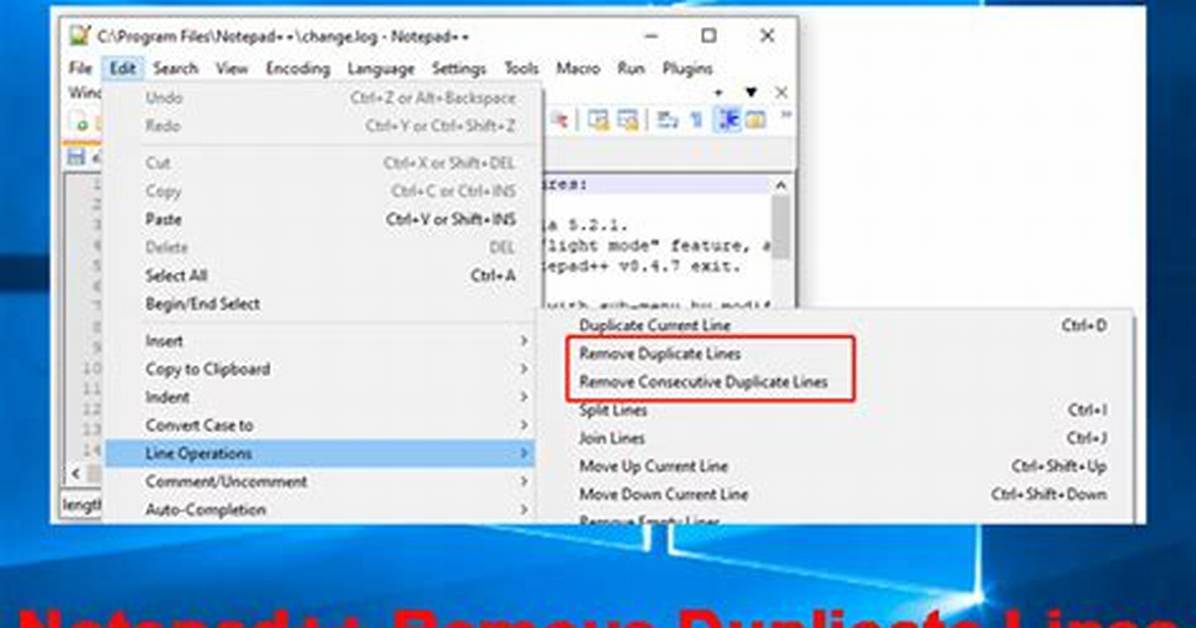Close the open Edit menu header
This screenshot has width=1196, height=628.
pos(123,69)
